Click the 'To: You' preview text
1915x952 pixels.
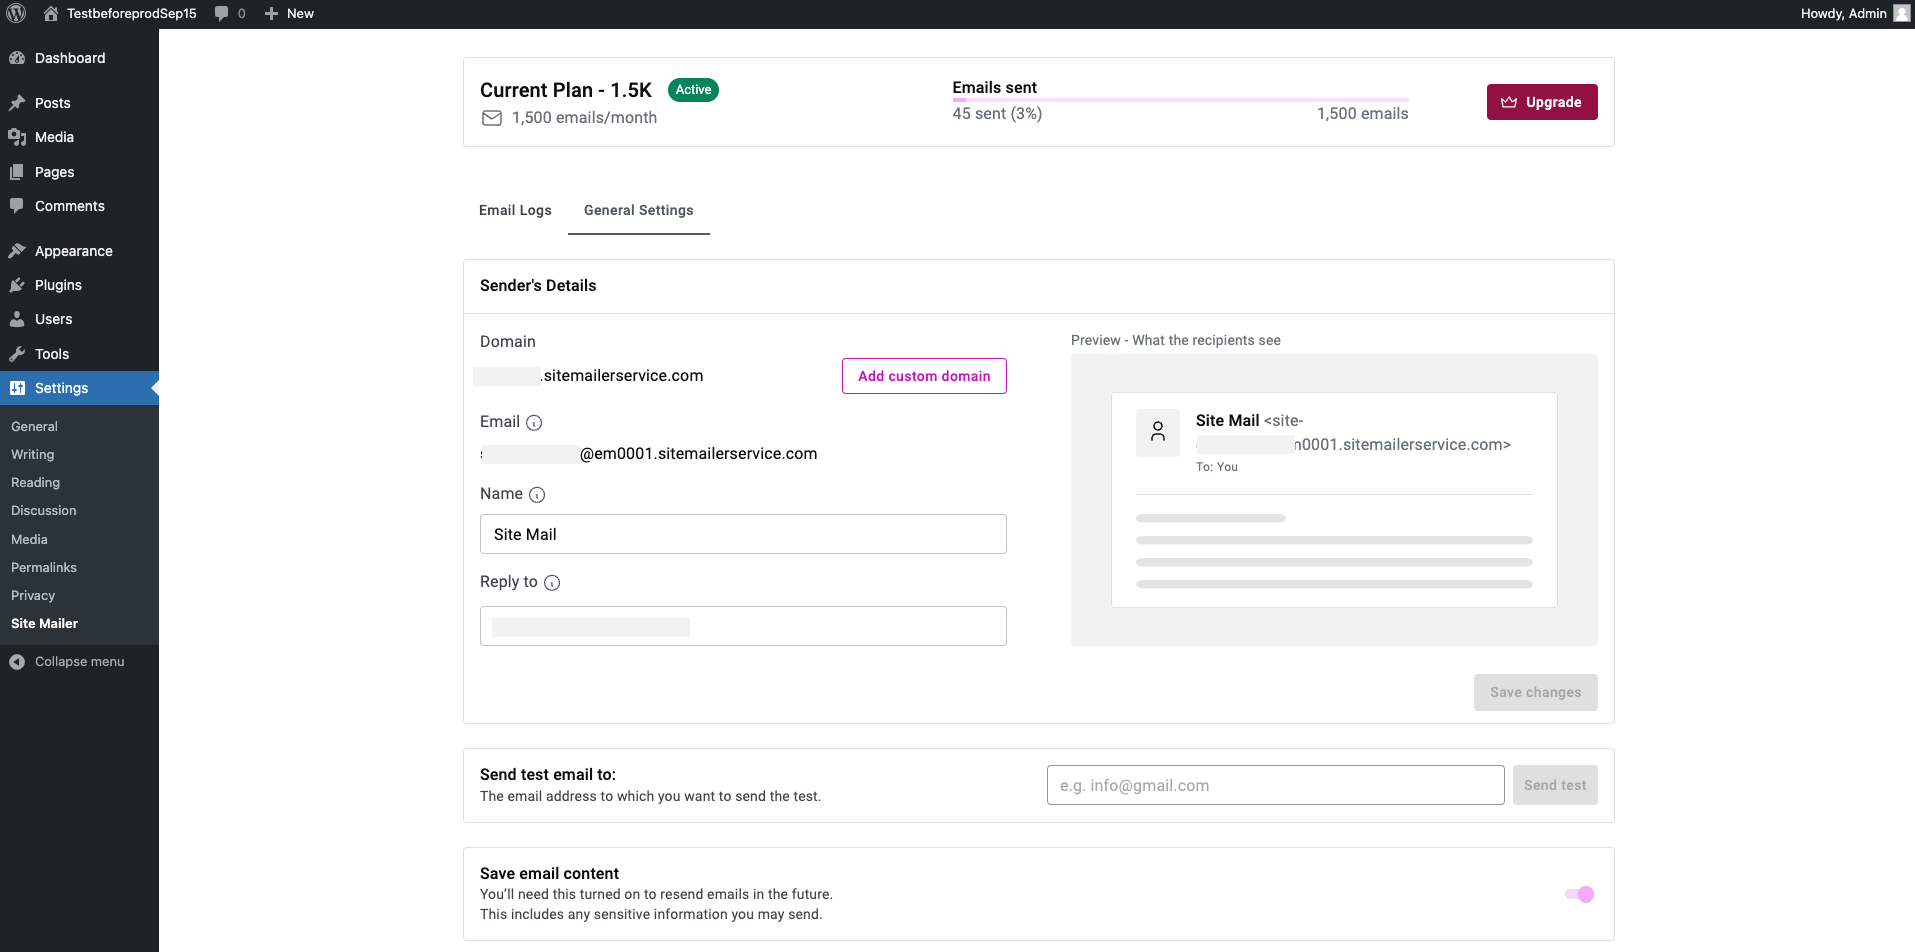coord(1217,467)
